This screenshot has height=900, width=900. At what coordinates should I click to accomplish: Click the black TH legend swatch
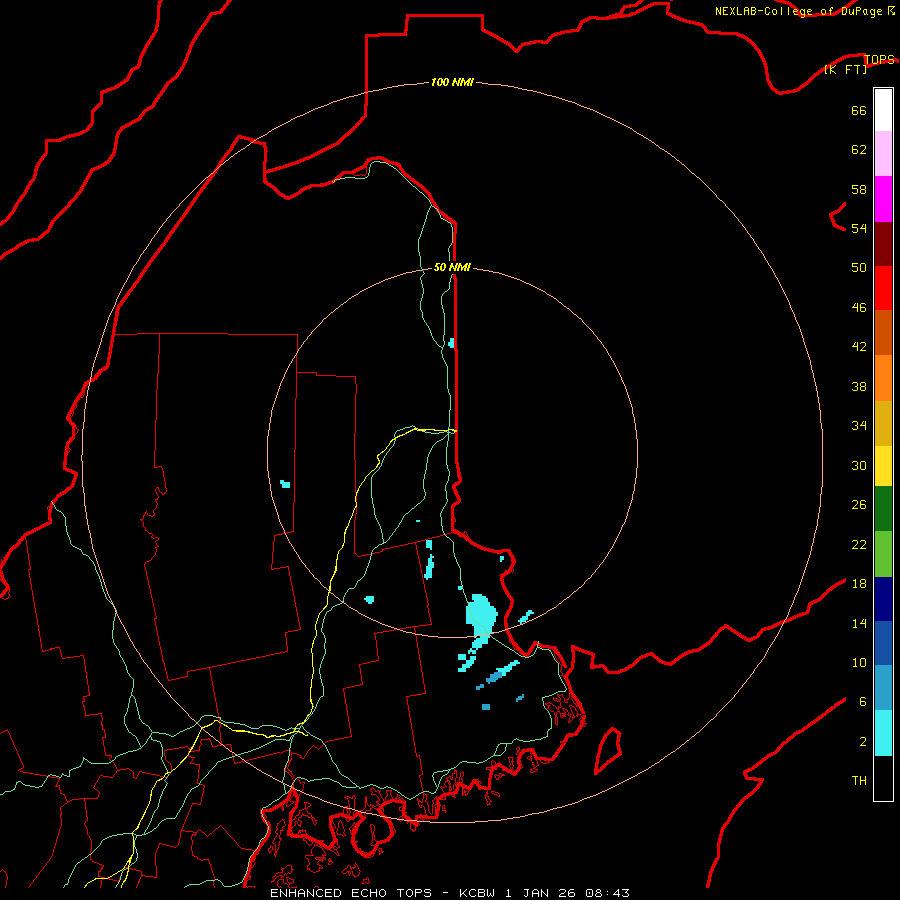(883, 778)
